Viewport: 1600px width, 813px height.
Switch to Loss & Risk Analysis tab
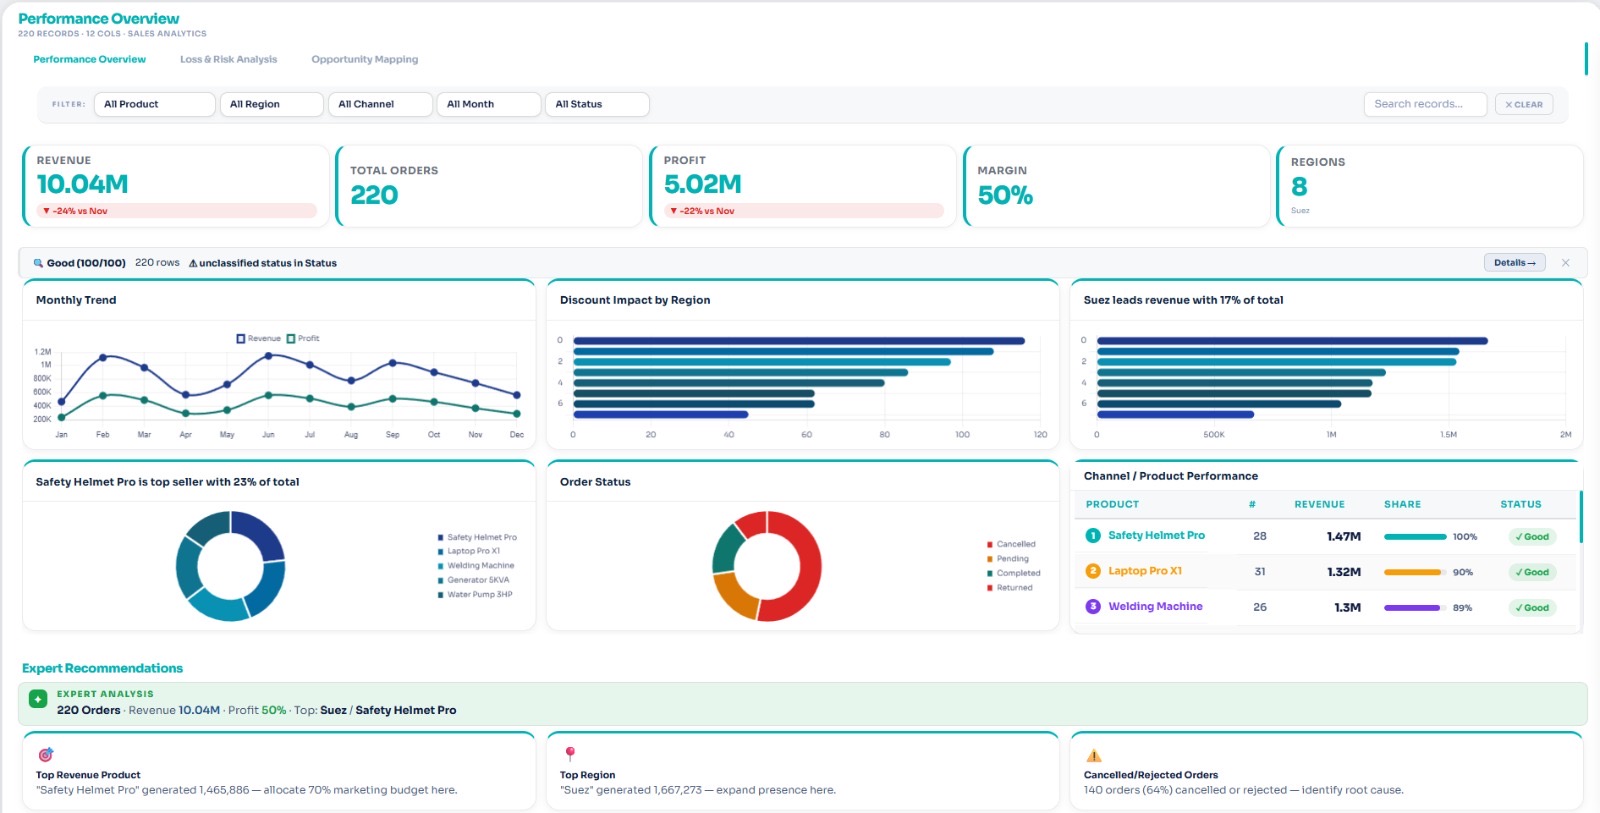(x=228, y=59)
